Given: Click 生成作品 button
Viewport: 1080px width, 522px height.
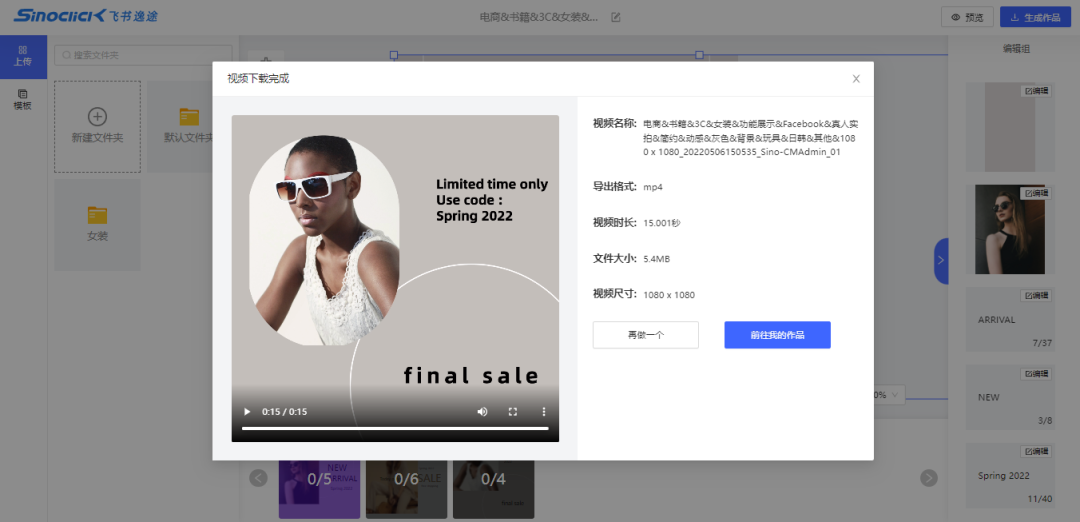Looking at the screenshot, I should 1035,17.
